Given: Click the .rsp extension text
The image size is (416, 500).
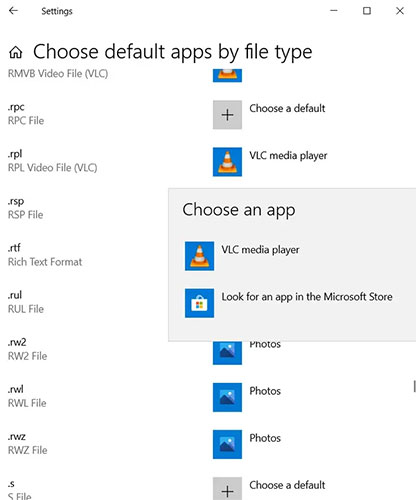Looking at the screenshot, I should point(16,201).
